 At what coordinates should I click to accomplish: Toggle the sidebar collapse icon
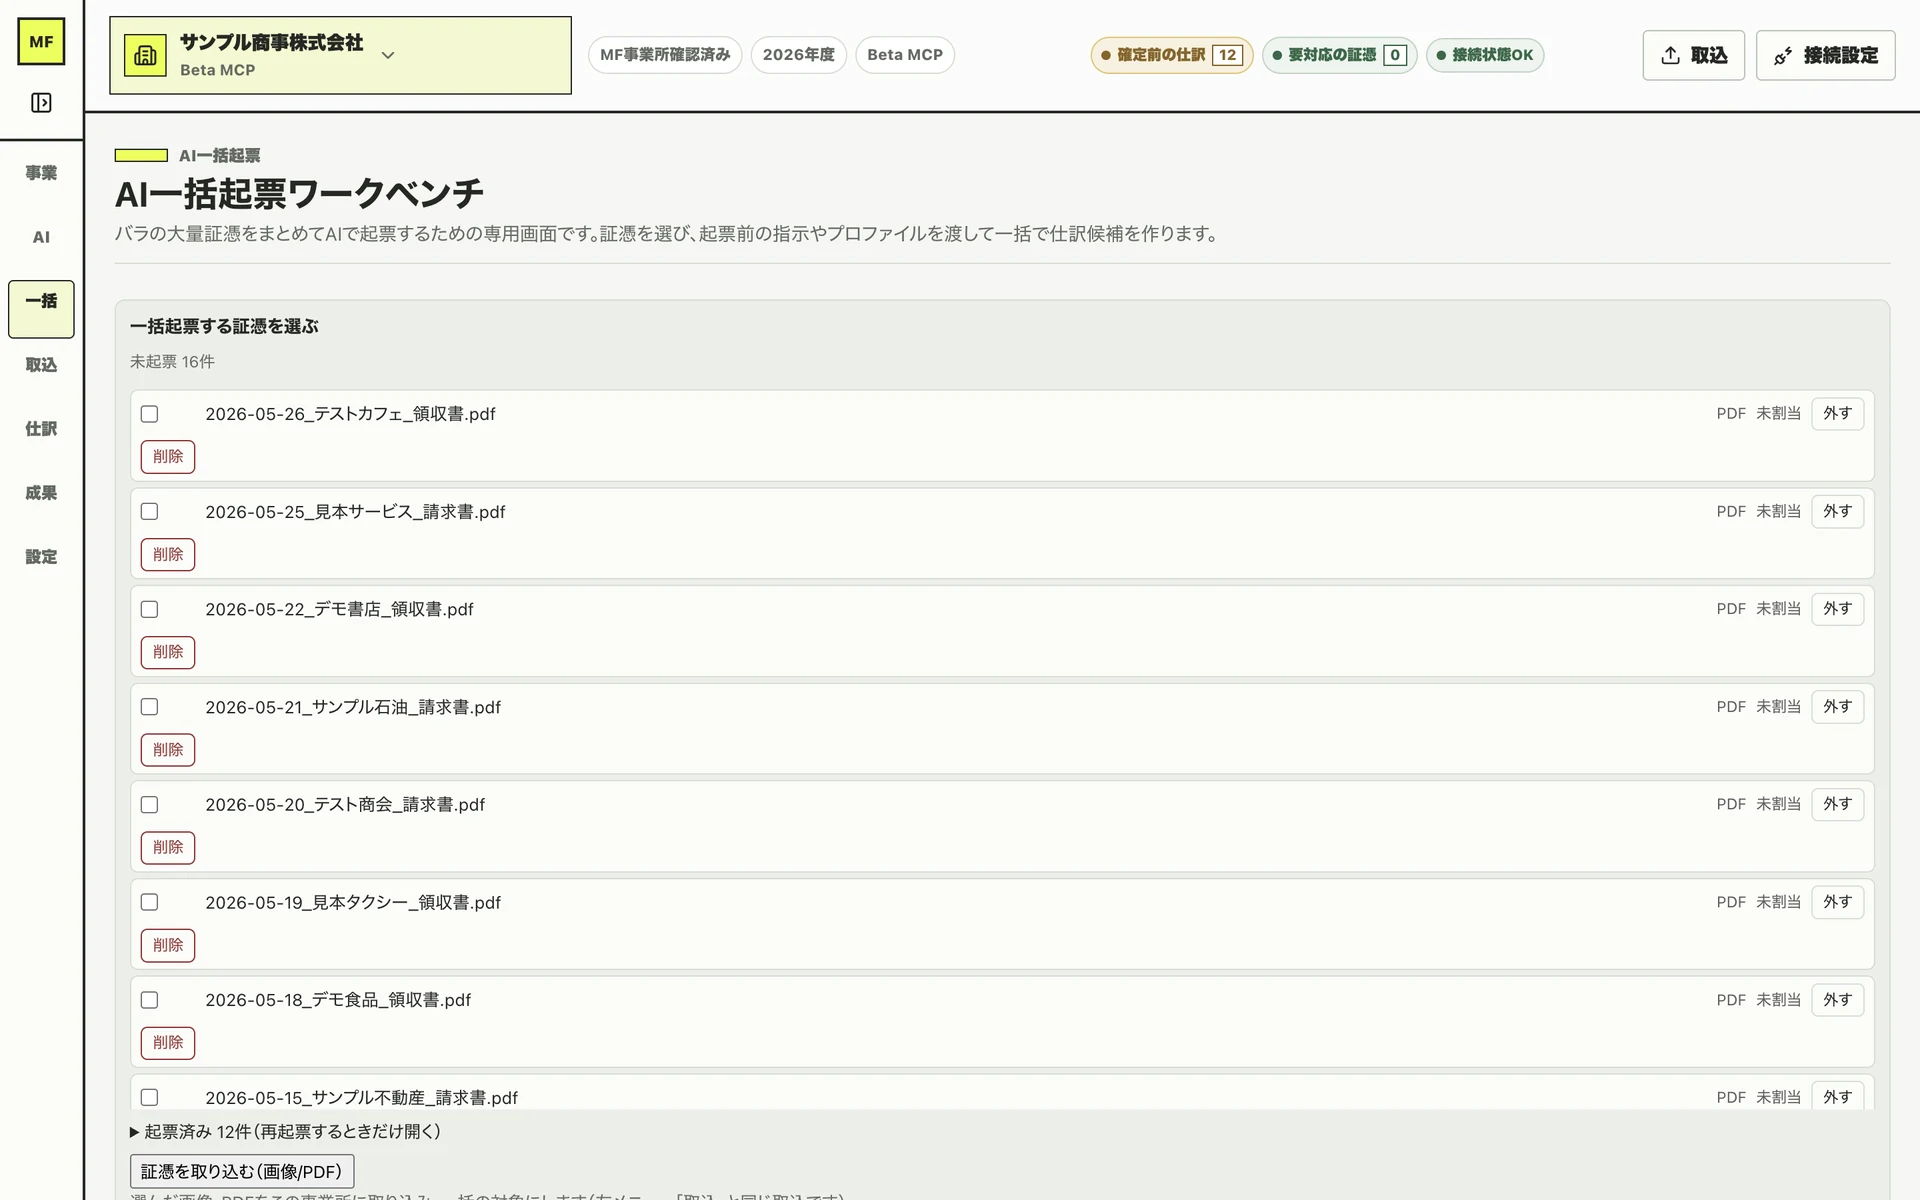(x=41, y=103)
